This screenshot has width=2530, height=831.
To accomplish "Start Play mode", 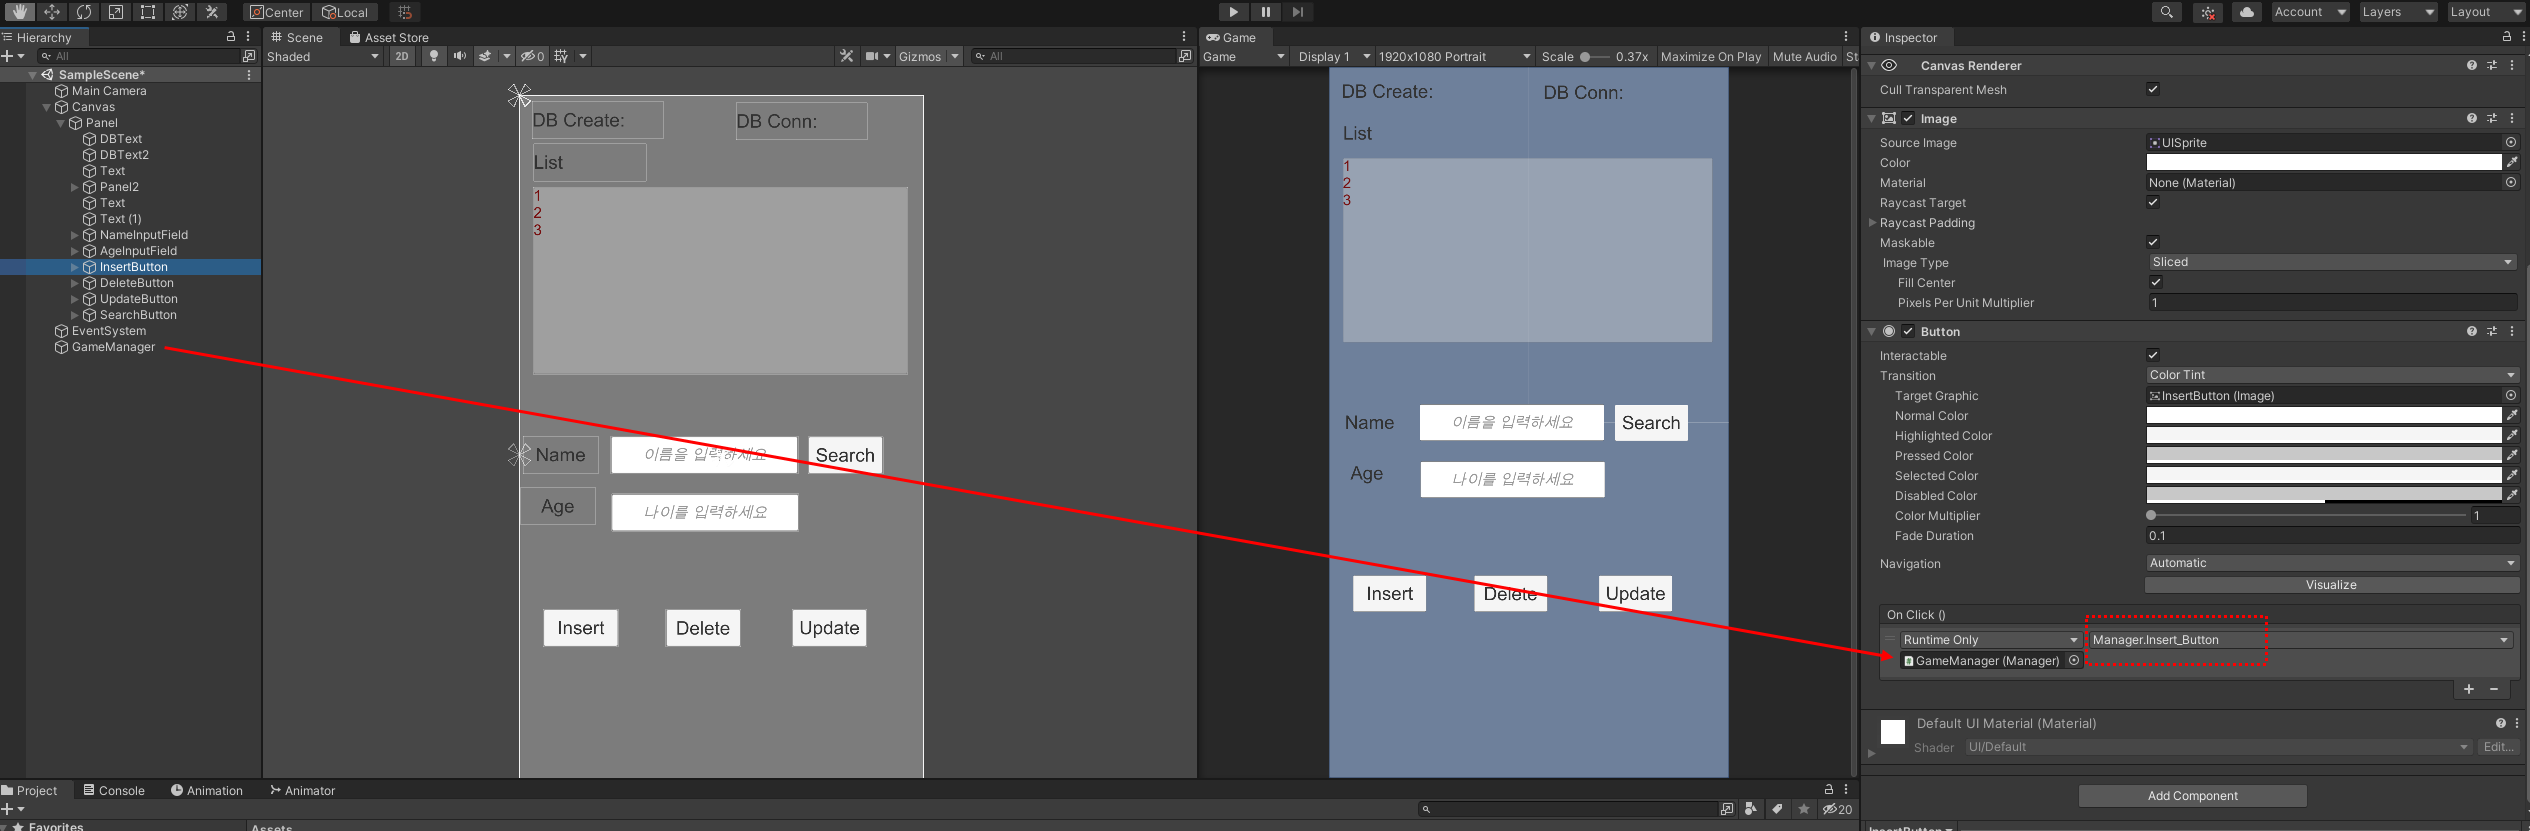I will pyautogui.click(x=1234, y=12).
